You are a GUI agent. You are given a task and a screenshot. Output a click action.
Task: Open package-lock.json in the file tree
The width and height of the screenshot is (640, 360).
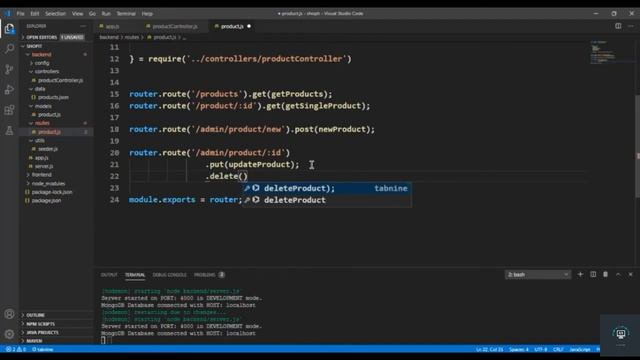[x=52, y=192]
